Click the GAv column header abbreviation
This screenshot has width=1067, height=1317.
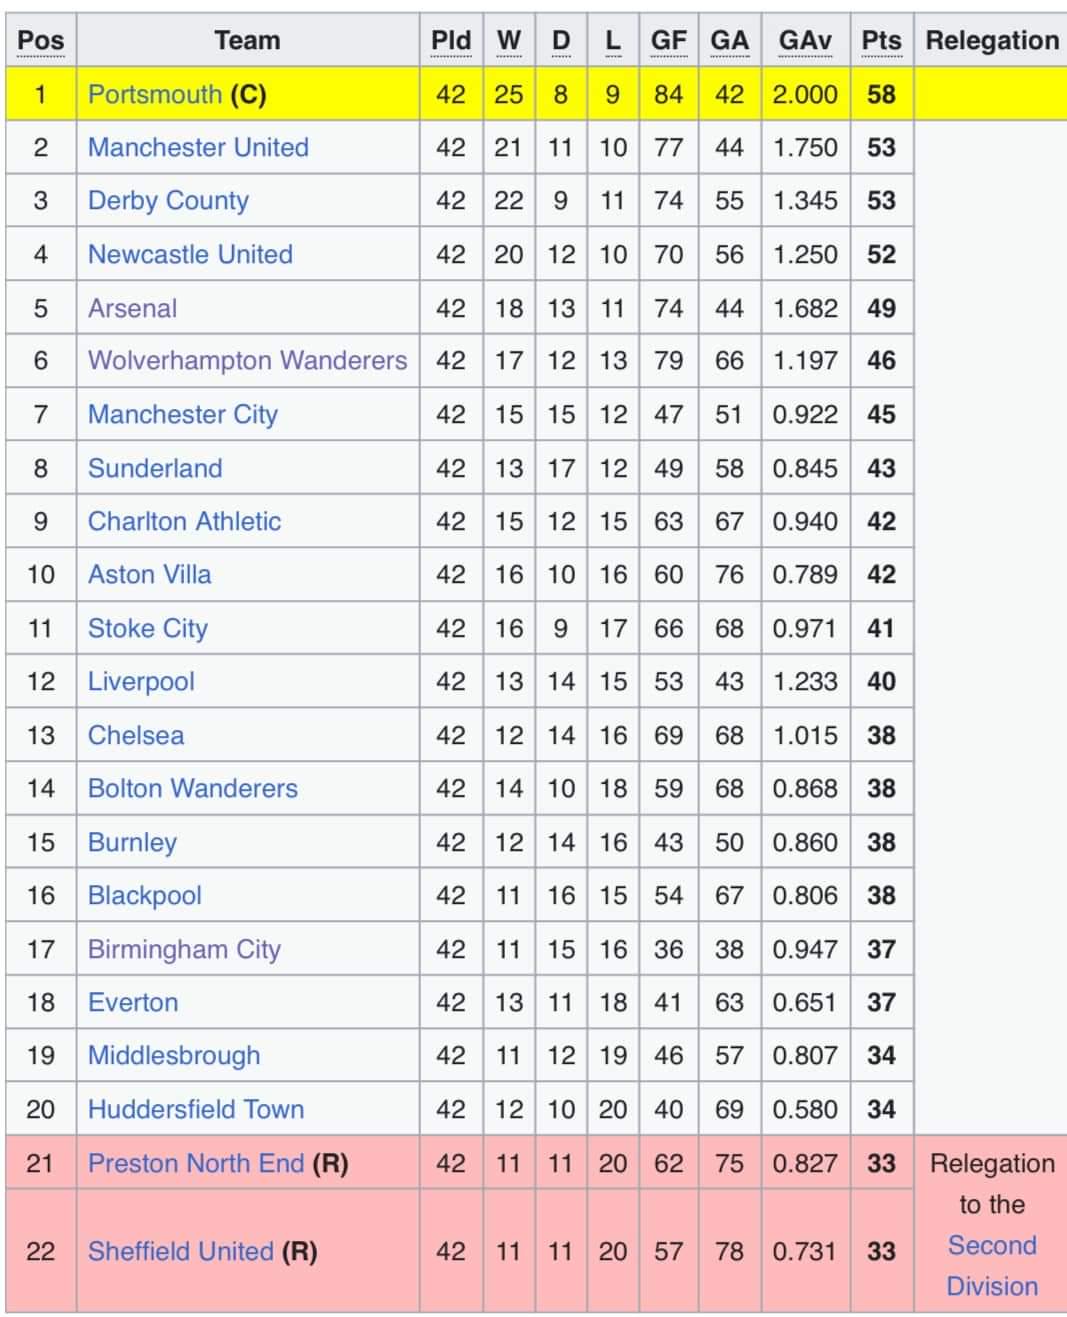pos(805,41)
